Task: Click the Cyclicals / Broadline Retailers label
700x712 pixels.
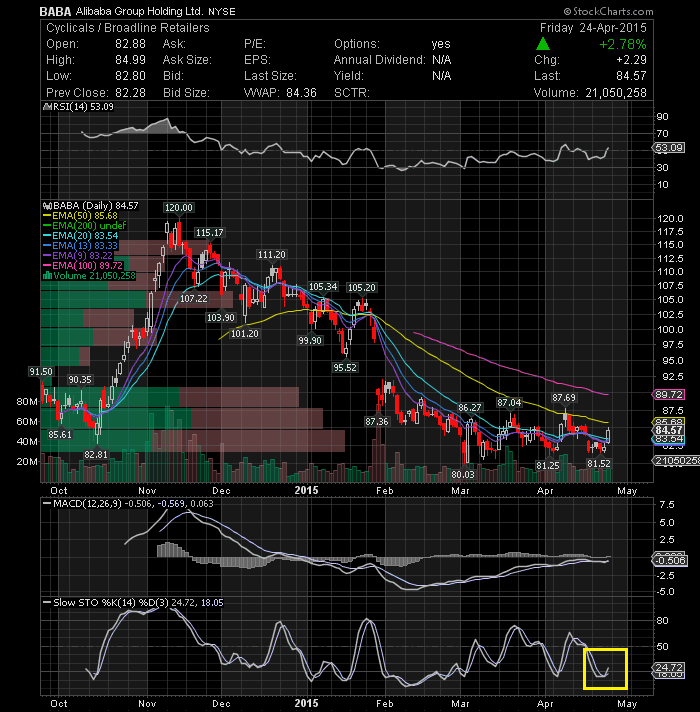Action: [128, 28]
